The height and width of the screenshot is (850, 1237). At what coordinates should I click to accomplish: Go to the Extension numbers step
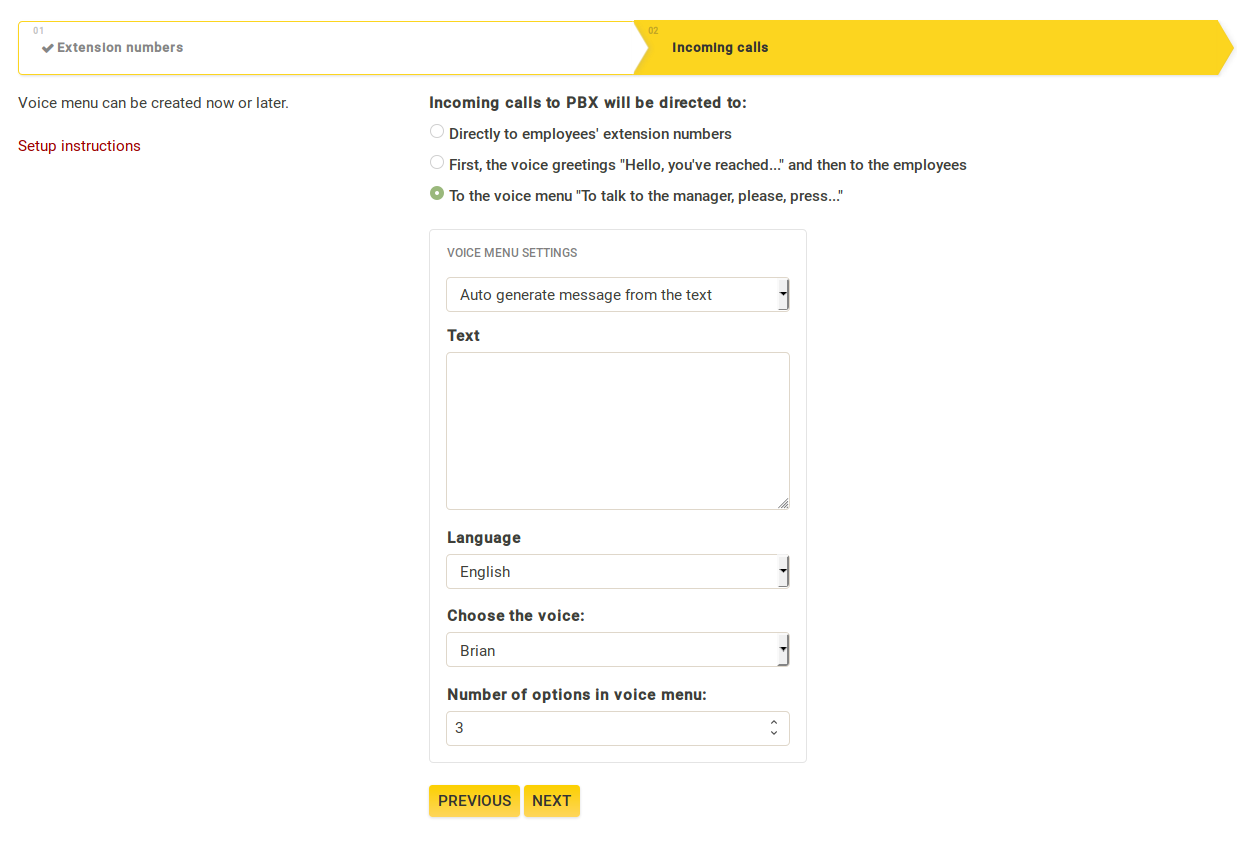pos(120,48)
